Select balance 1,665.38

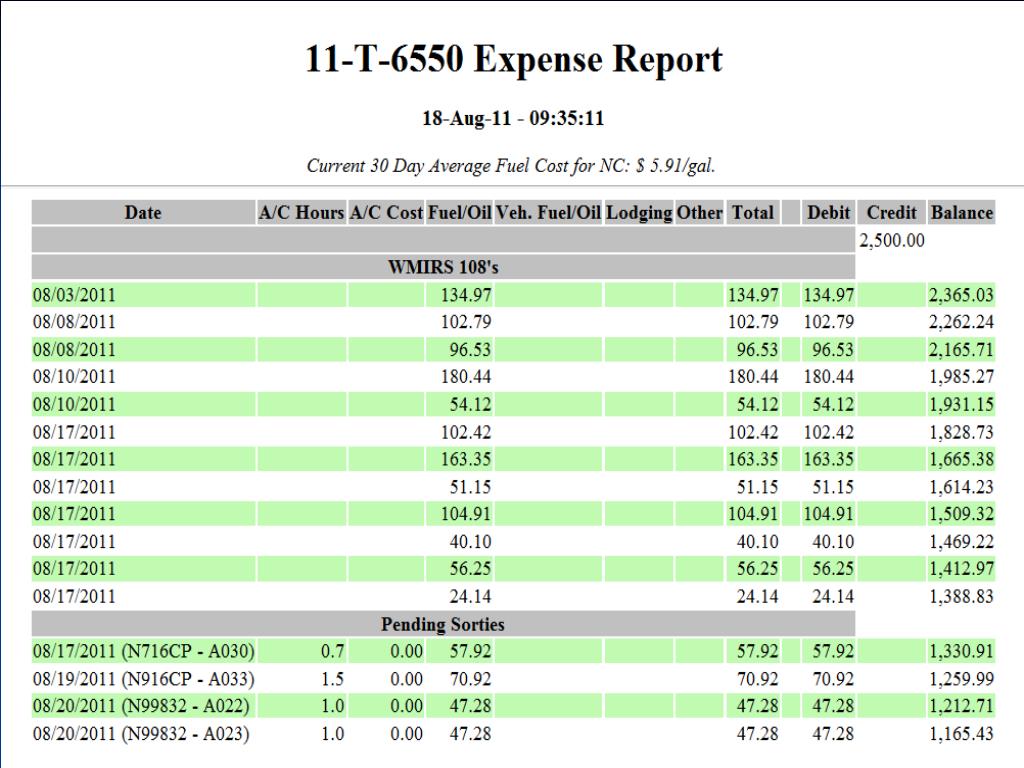961,459
